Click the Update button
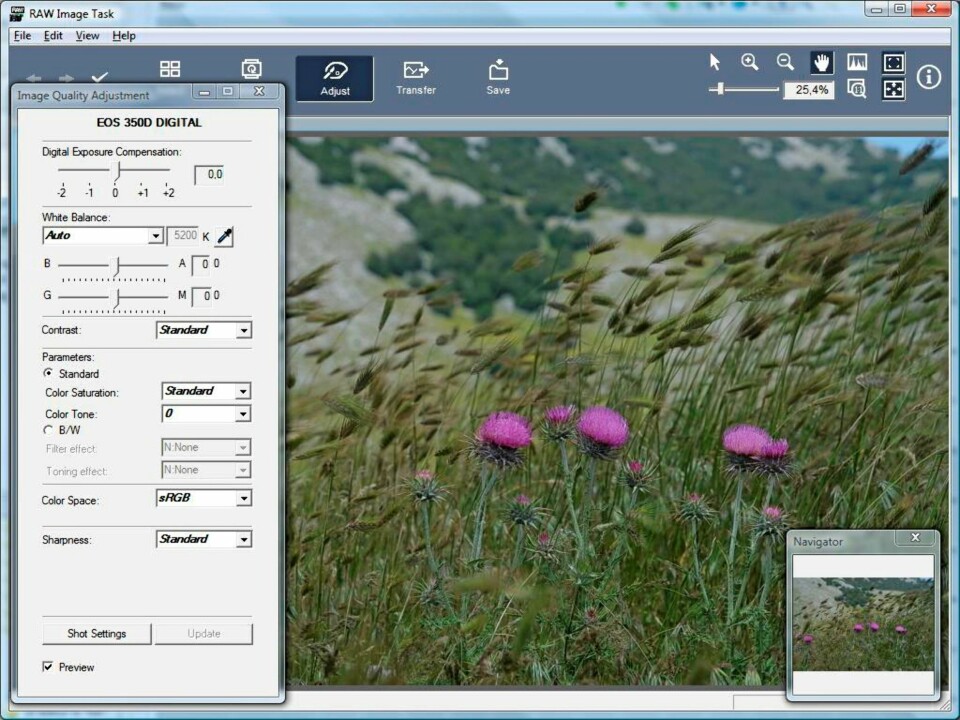 click(204, 634)
